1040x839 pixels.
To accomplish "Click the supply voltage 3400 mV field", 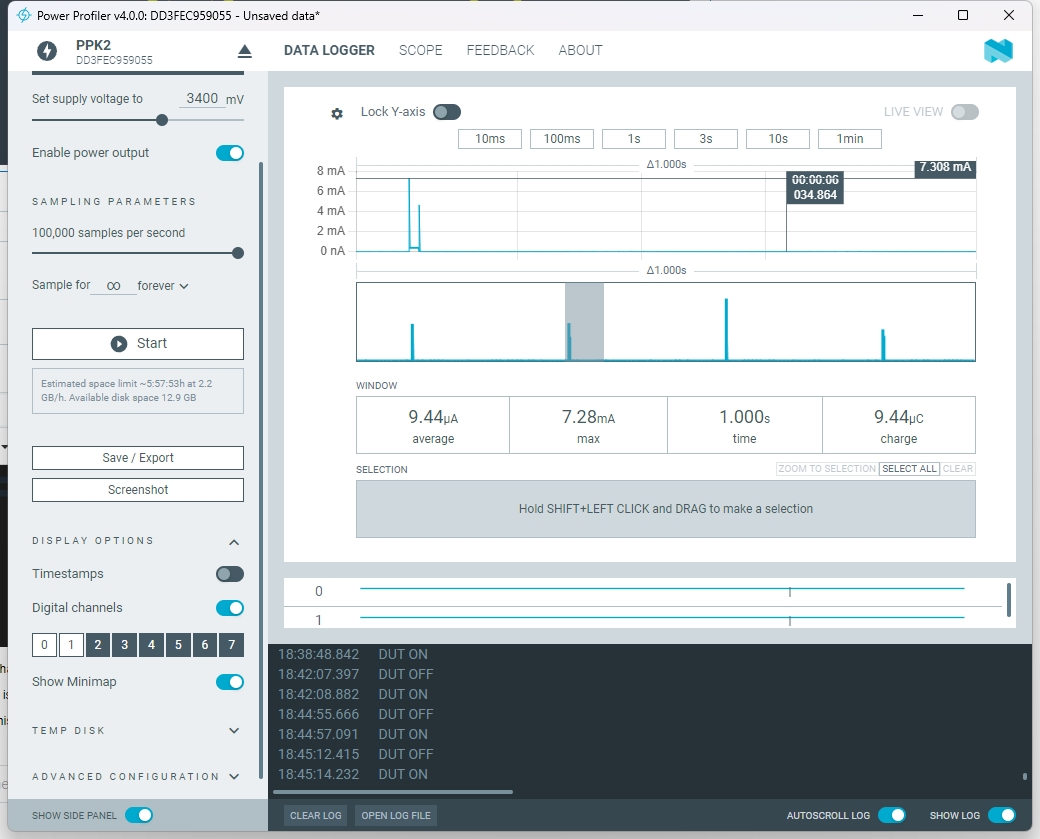I will pos(202,99).
